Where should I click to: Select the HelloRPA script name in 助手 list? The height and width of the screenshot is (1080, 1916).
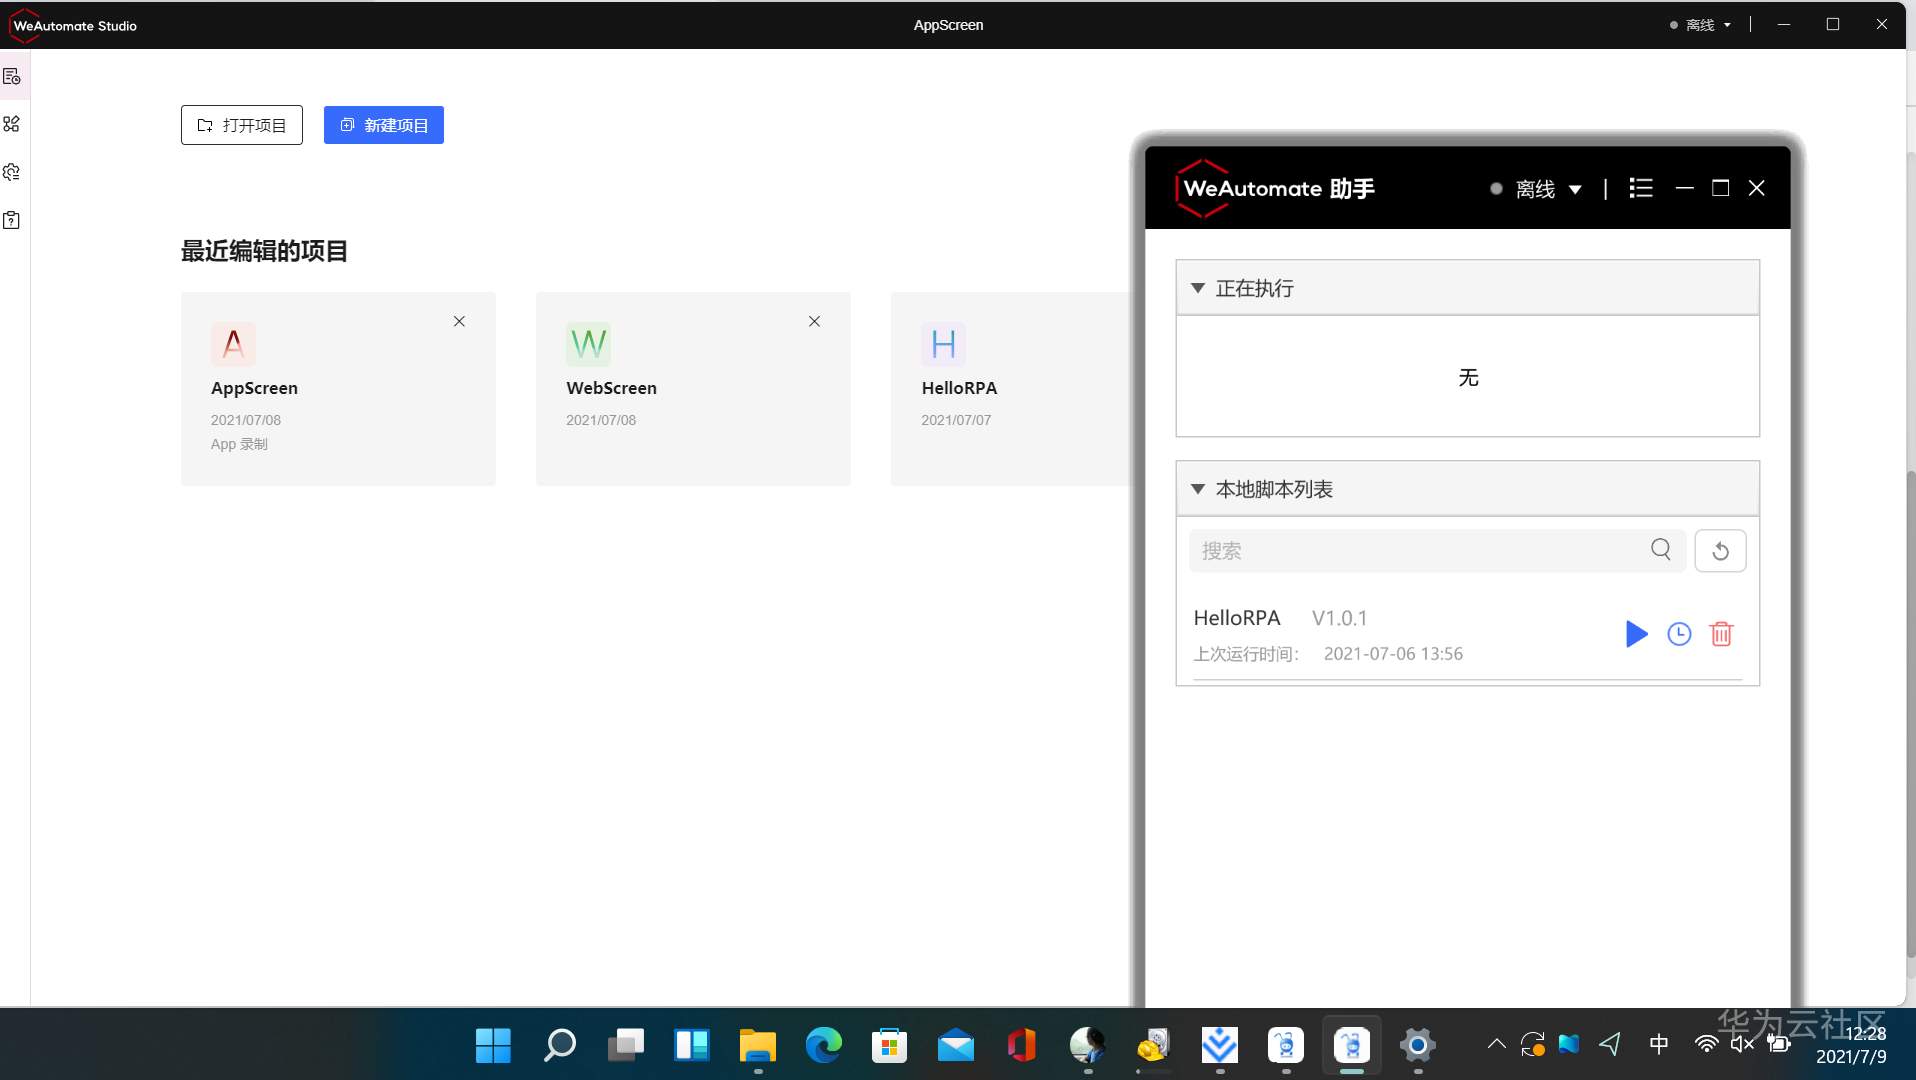click(1237, 618)
